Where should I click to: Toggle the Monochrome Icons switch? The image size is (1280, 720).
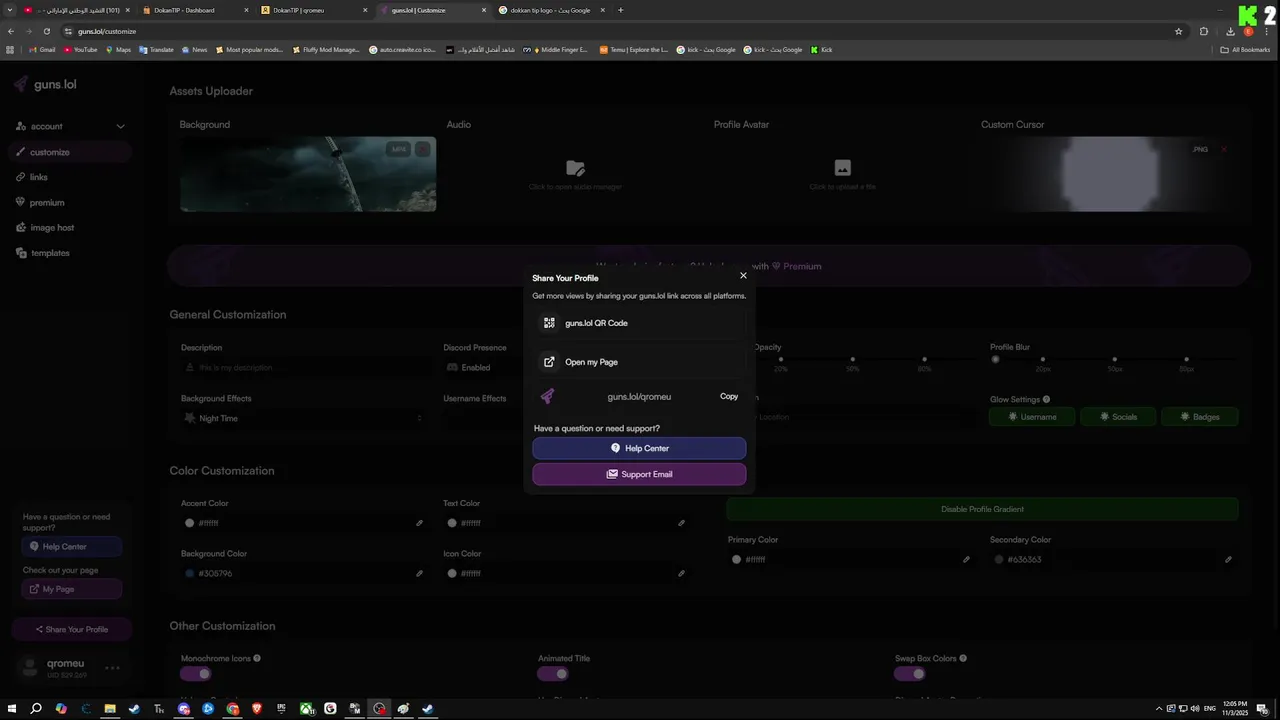tap(196, 674)
